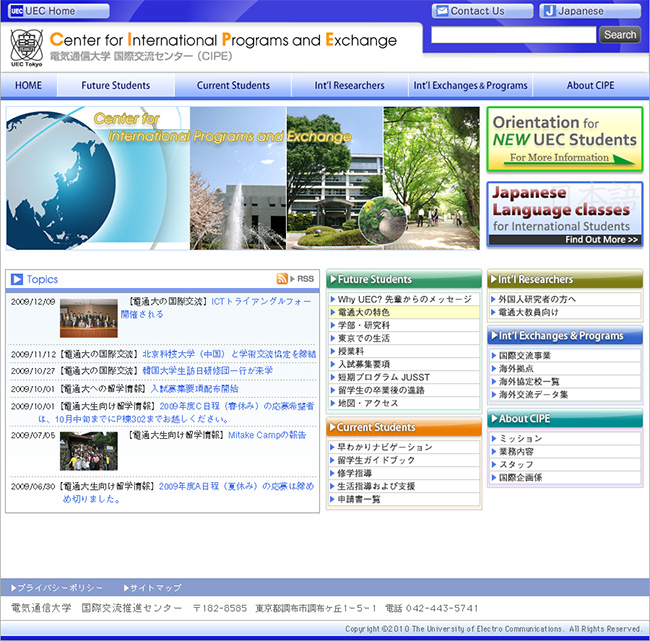Open Mitake Campの報告 link

pos(267,435)
